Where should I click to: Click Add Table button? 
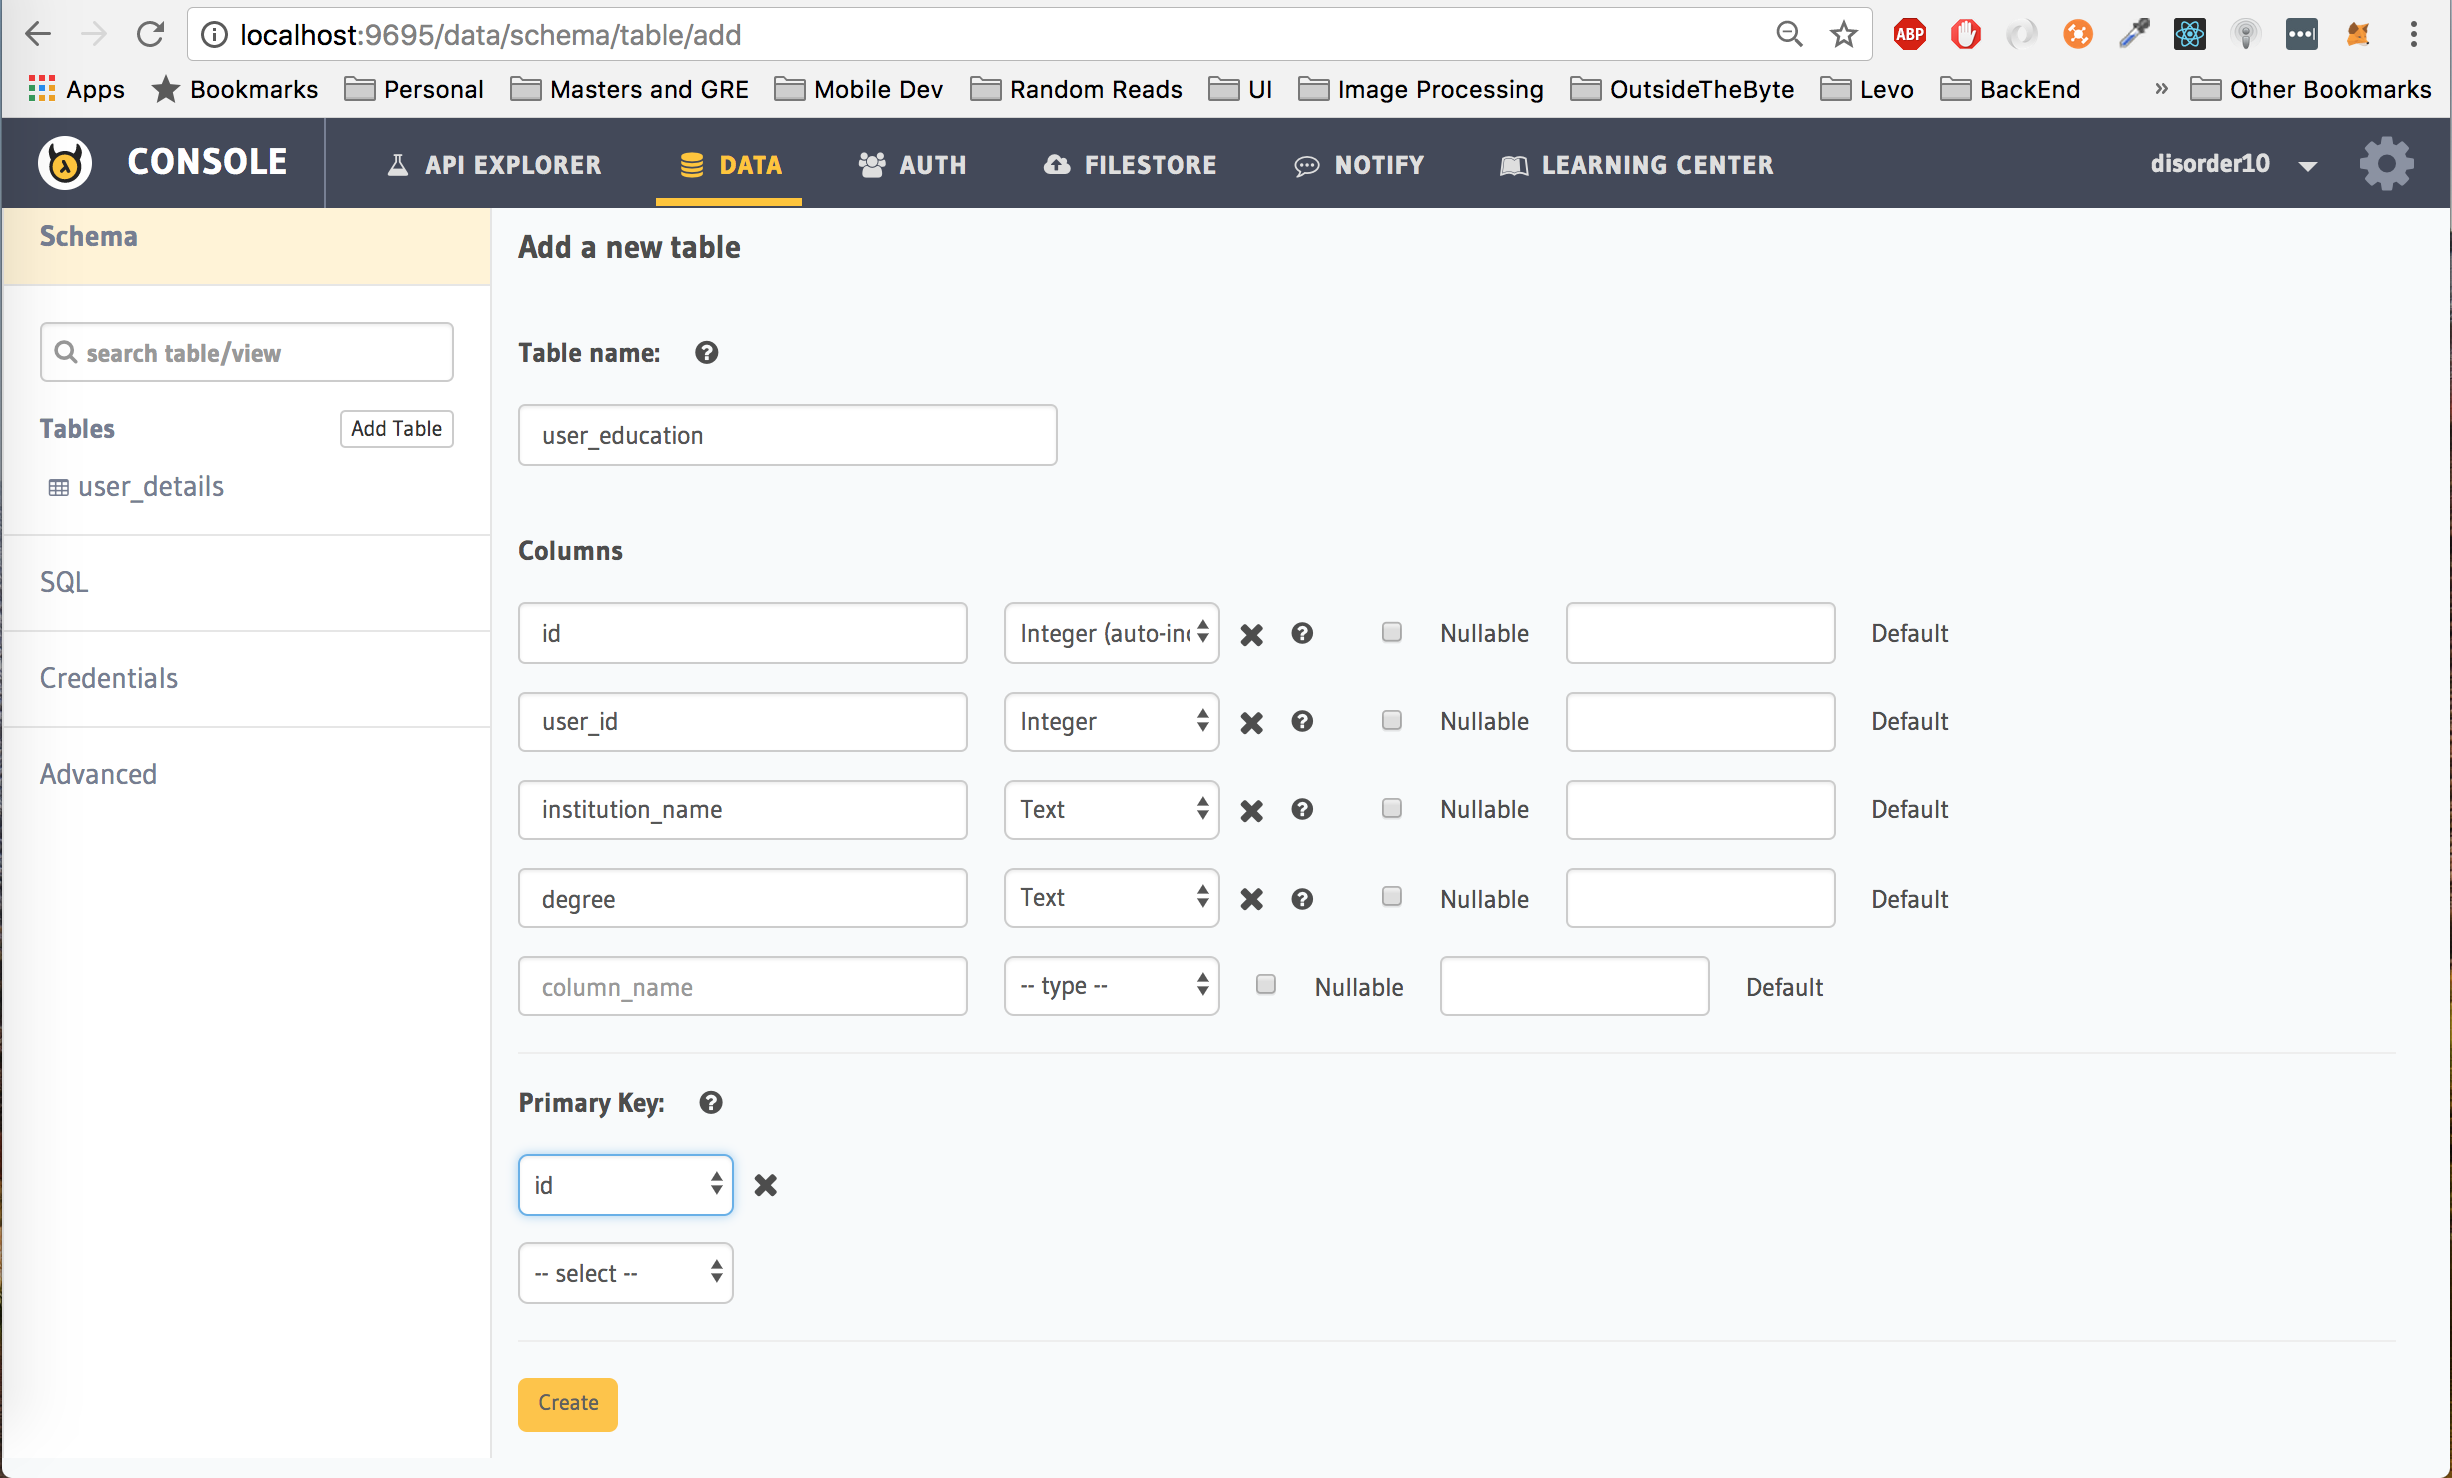[394, 427]
